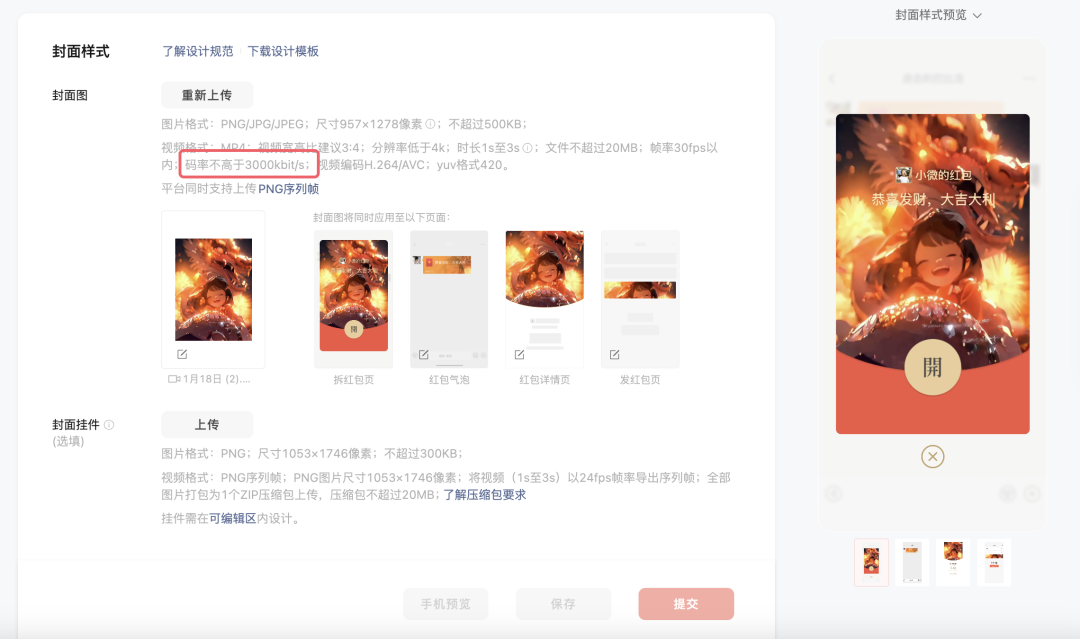The height and width of the screenshot is (639, 1080).
Task: Click the video file icon beside 1月18日 (2)
Action: [x=174, y=379]
